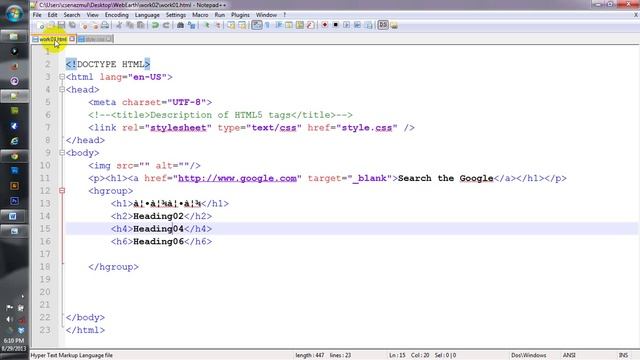Screen dimensions: 640x360
Task: Click the http://www.google.com URL in code
Action: coord(238,178)
